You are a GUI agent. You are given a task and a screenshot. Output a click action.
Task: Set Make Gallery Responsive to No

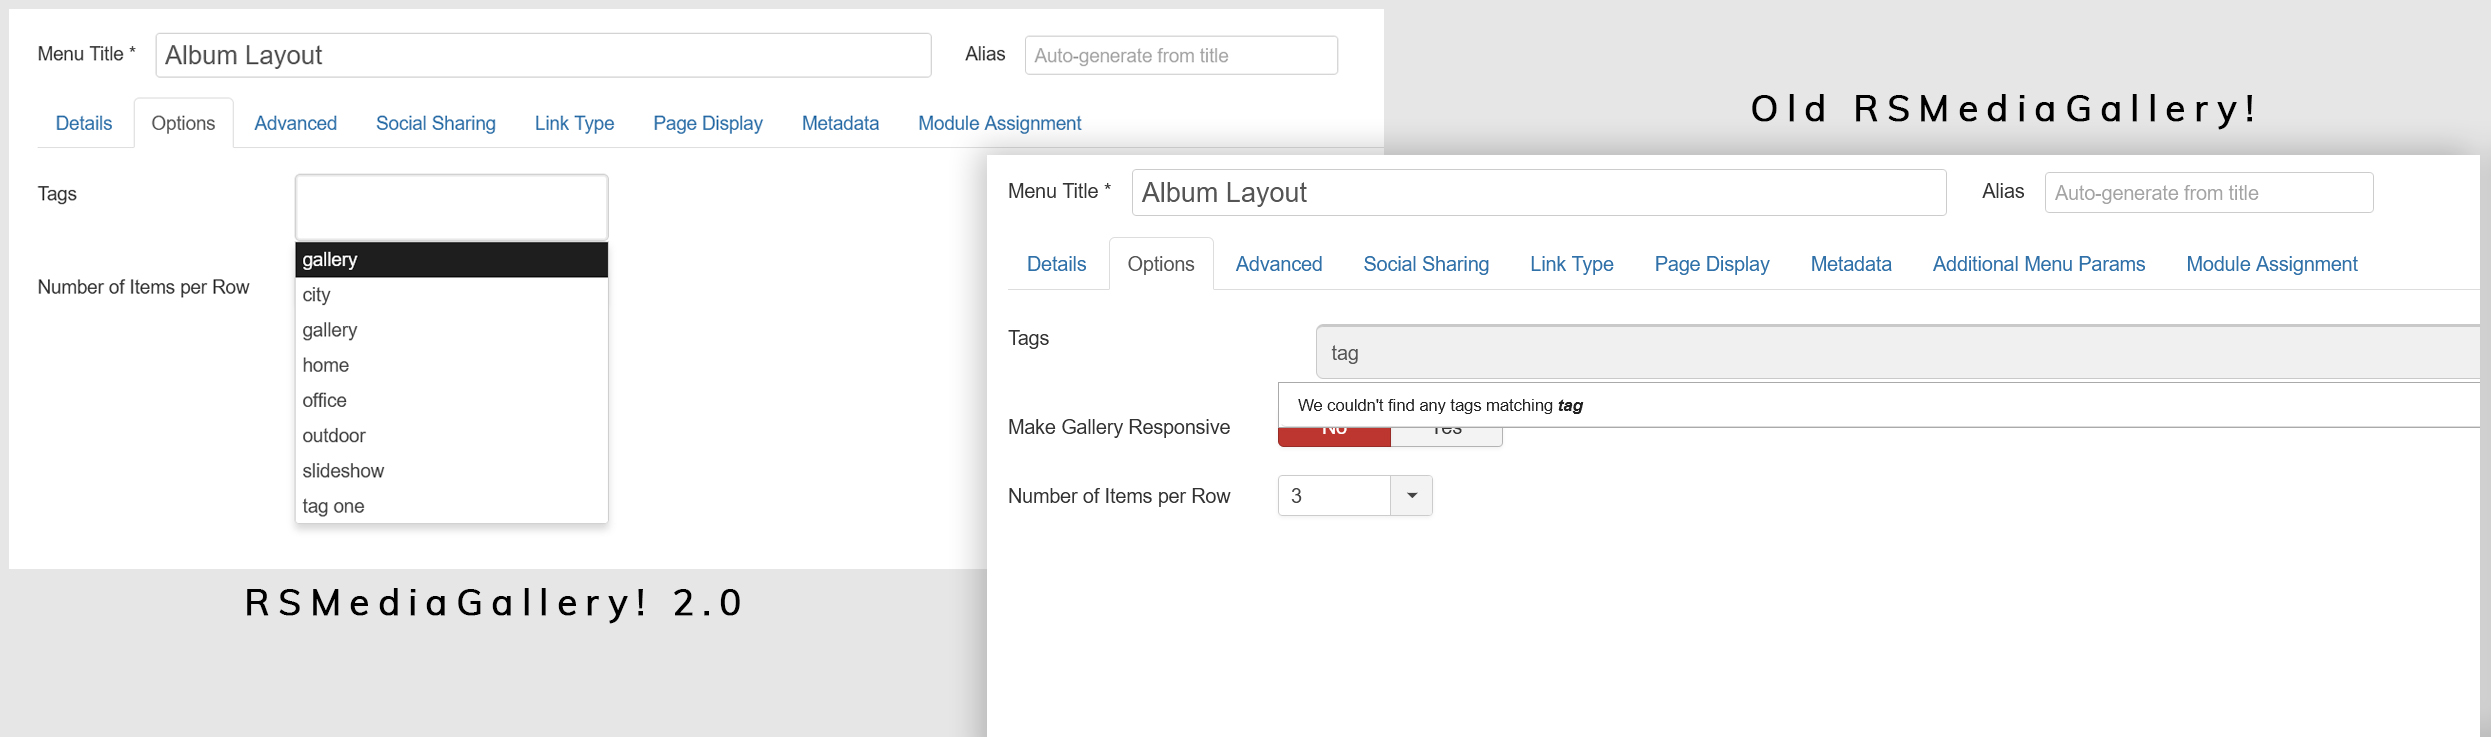[1334, 436]
